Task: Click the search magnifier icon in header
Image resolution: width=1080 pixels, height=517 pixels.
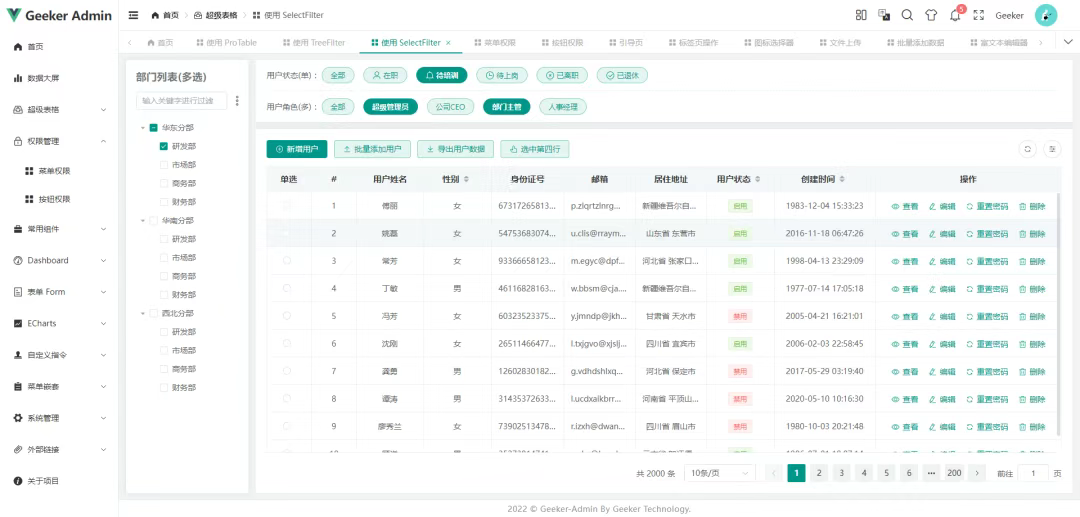Action: pyautogui.click(x=907, y=16)
